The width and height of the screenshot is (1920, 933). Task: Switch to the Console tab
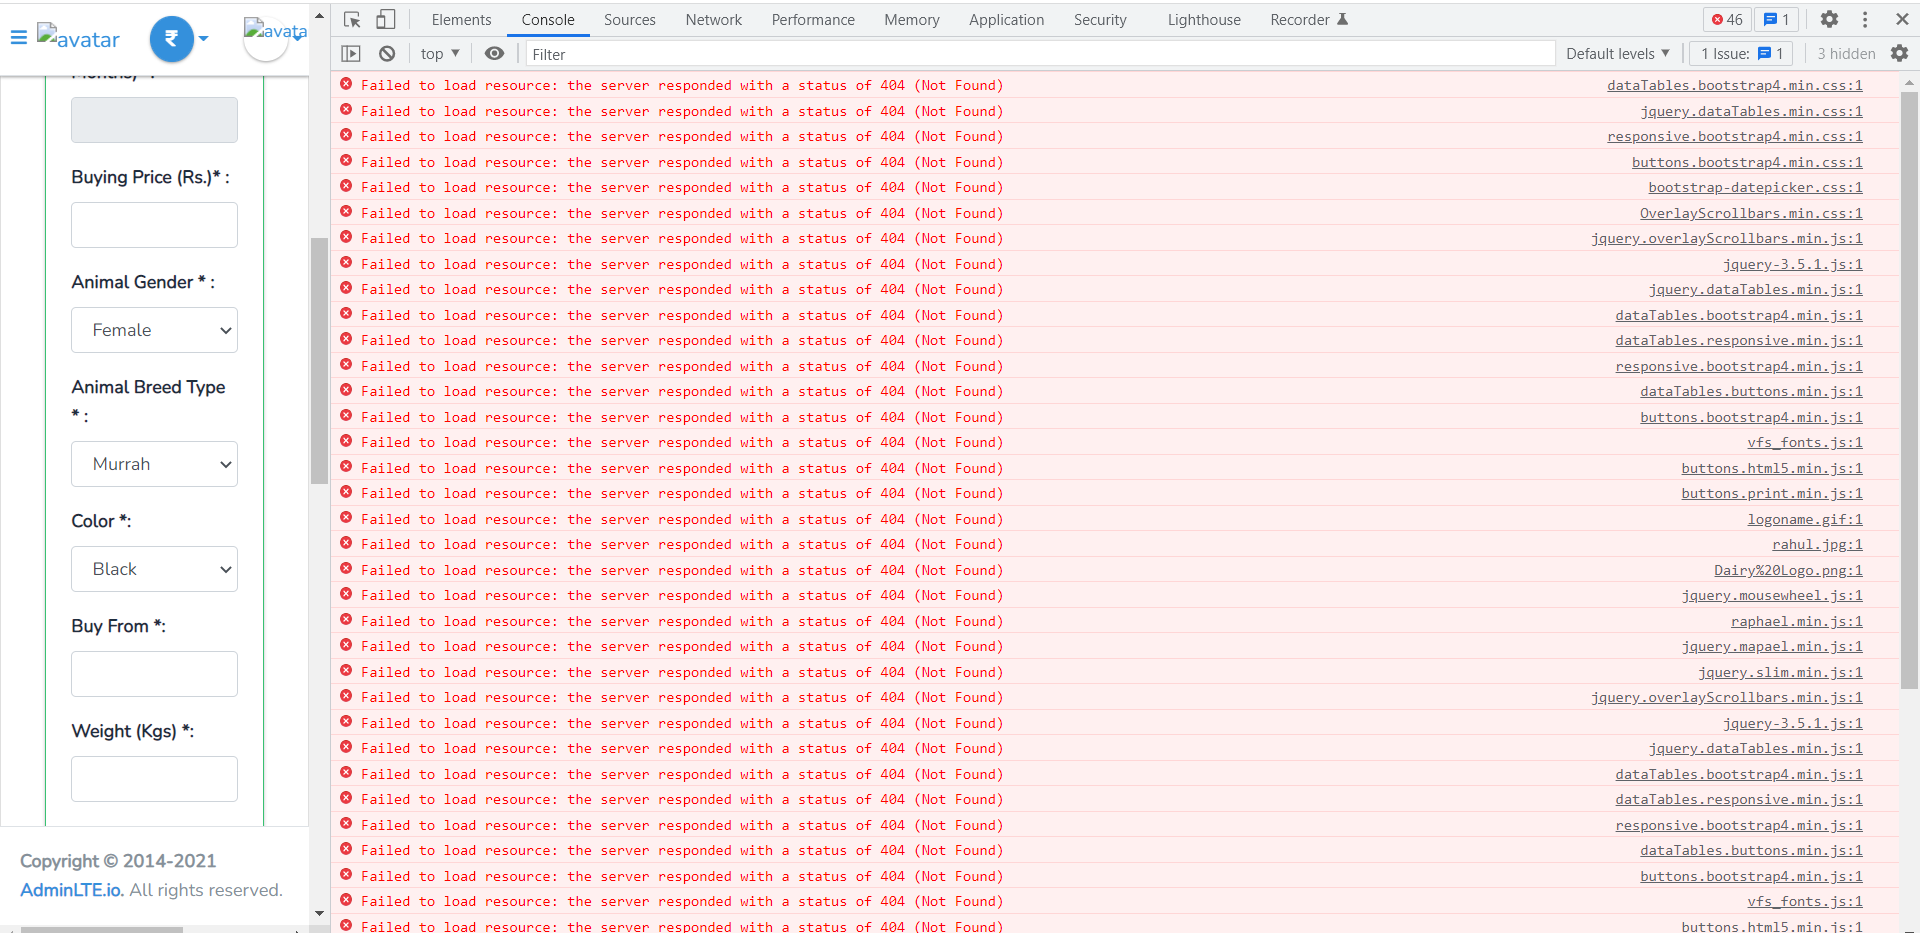coord(548,19)
